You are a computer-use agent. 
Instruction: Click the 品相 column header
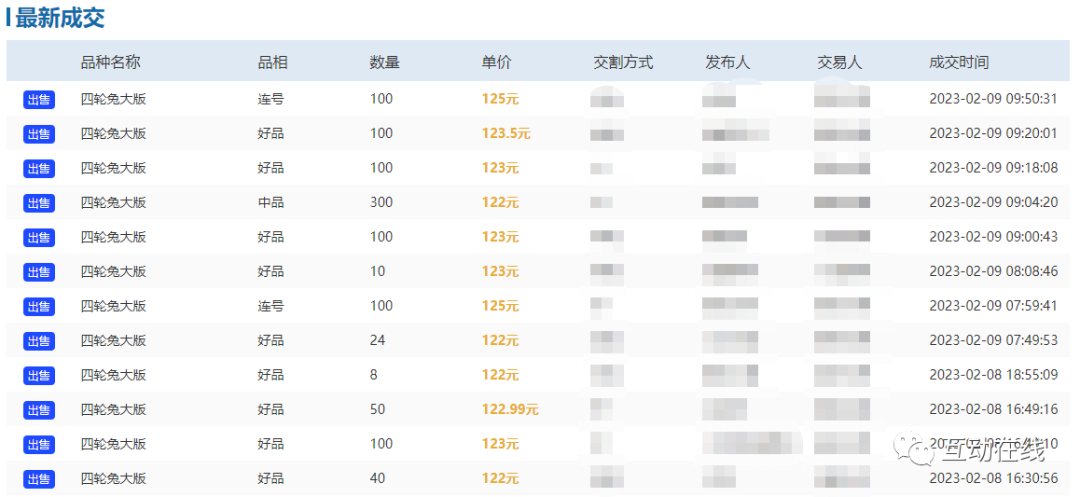(x=272, y=62)
